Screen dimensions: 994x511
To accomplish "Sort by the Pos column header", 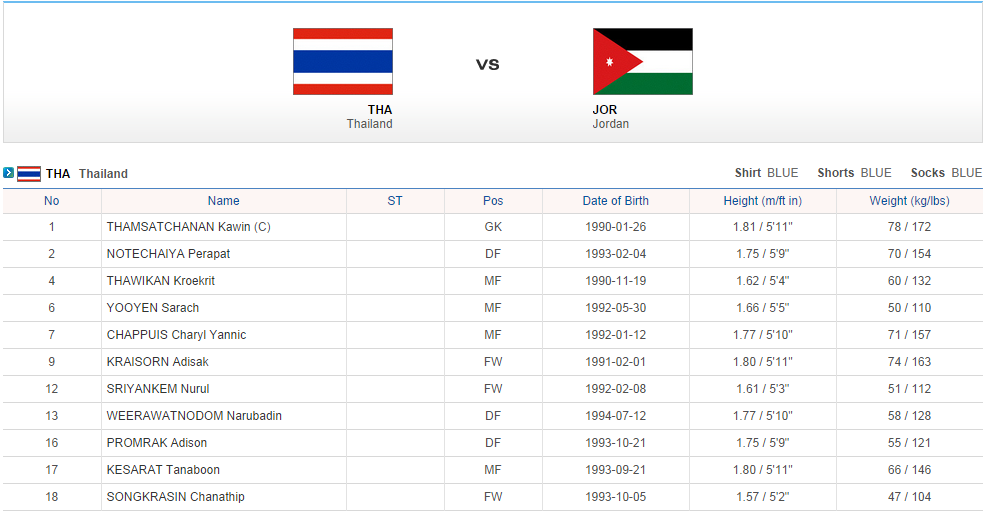I will (493, 201).
